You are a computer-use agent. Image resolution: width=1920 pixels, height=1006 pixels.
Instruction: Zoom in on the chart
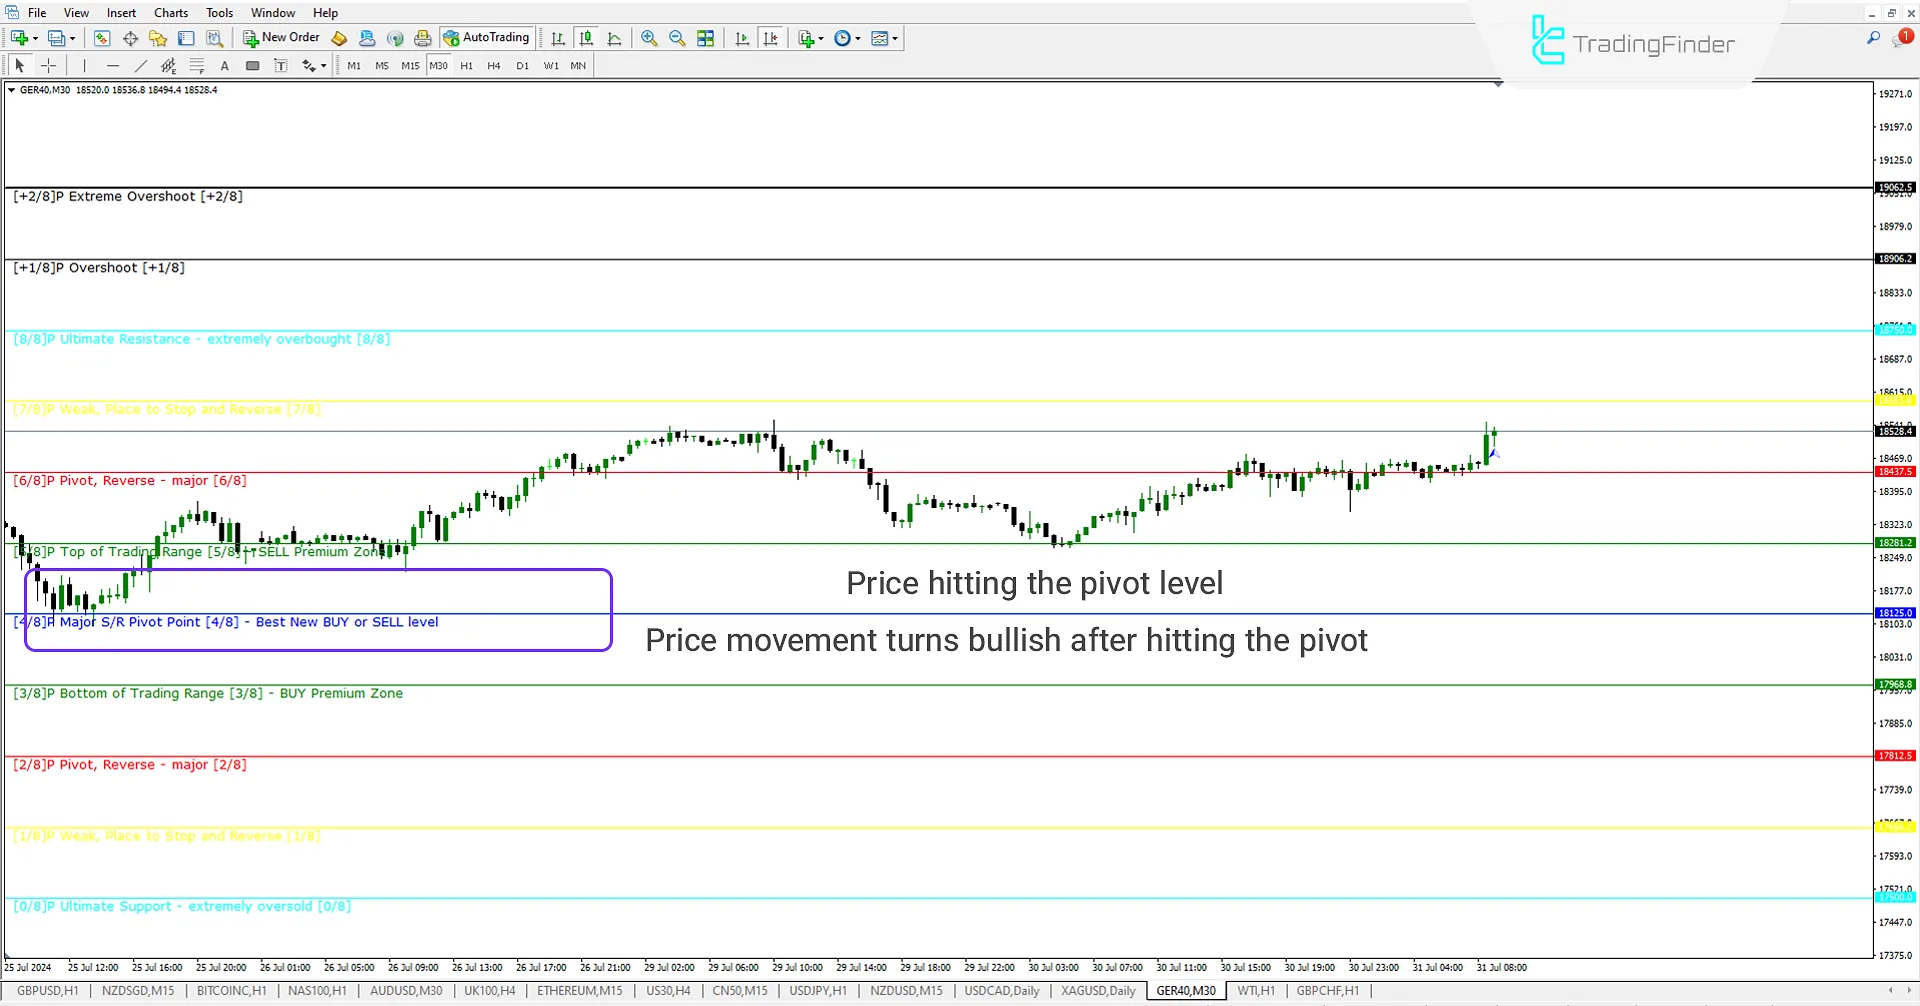(x=649, y=38)
